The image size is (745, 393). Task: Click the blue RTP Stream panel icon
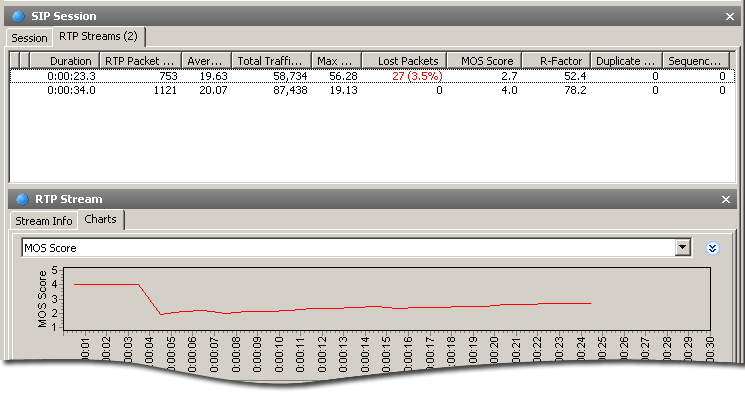(x=22, y=199)
